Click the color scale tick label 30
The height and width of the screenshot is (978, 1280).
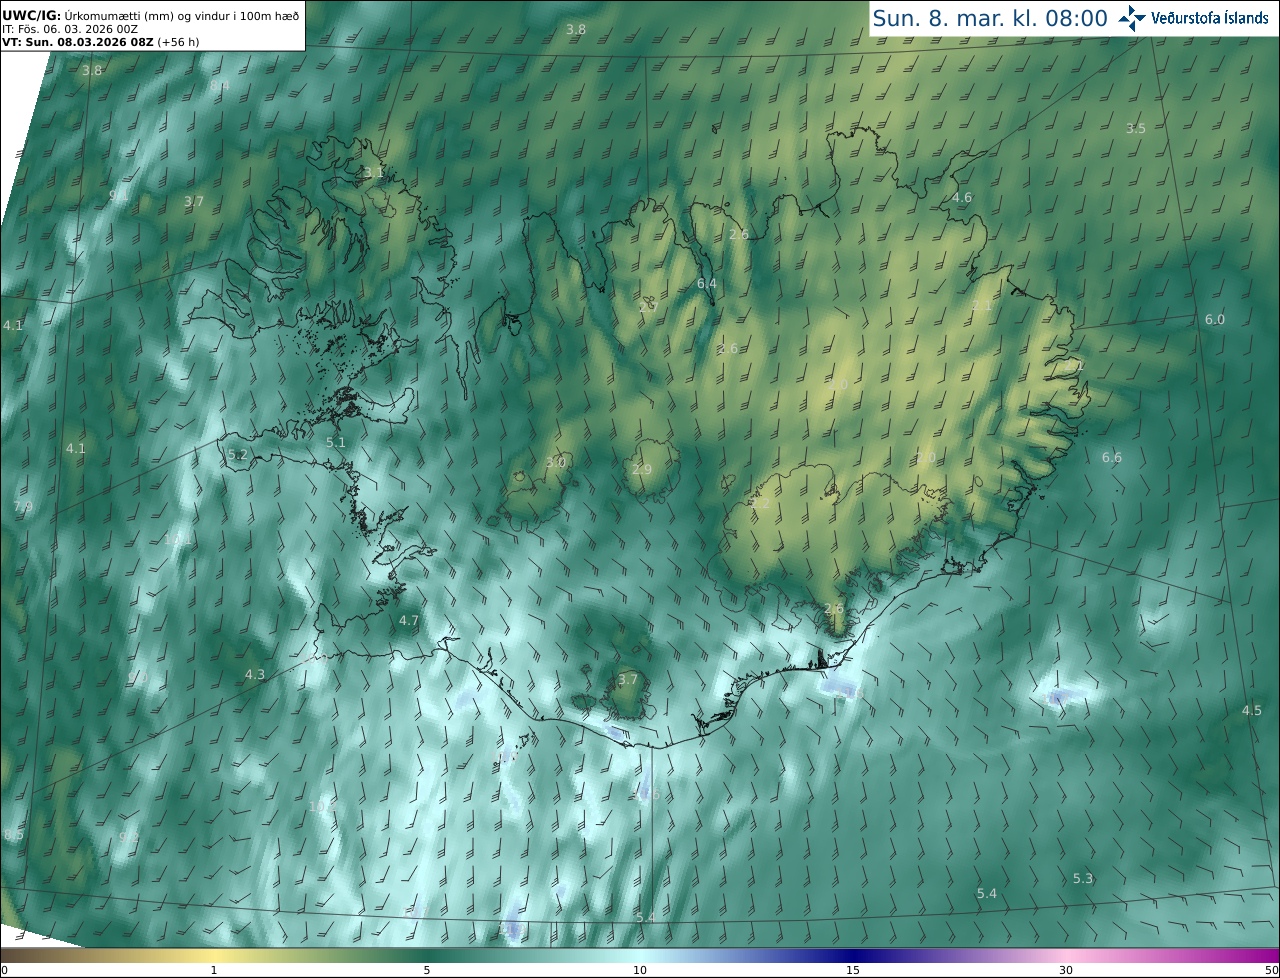[1066, 970]
